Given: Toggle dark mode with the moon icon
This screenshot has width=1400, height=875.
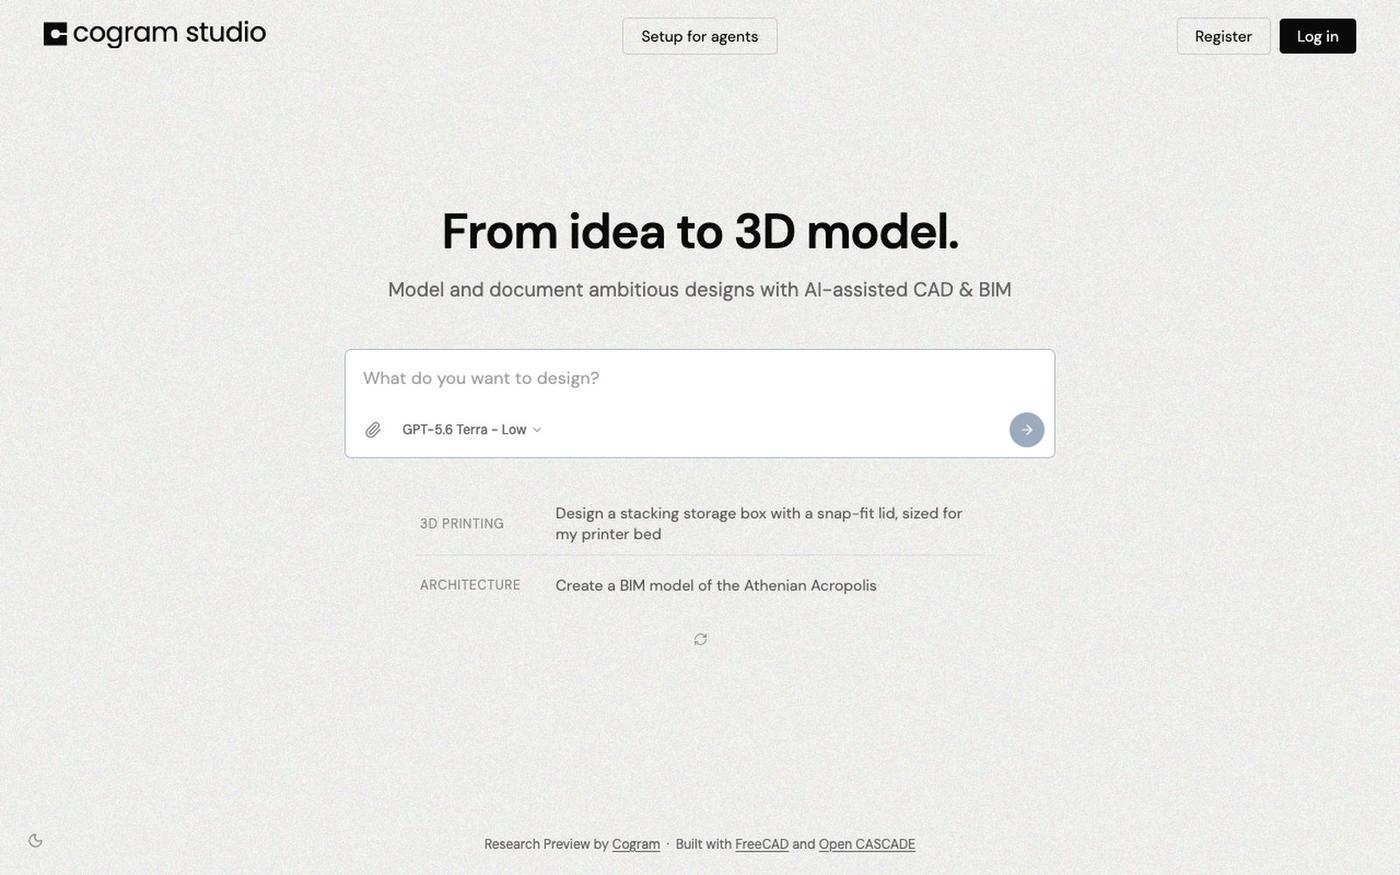Looking at the screenshot, I should pyautogui.click(x=36, y=841).
